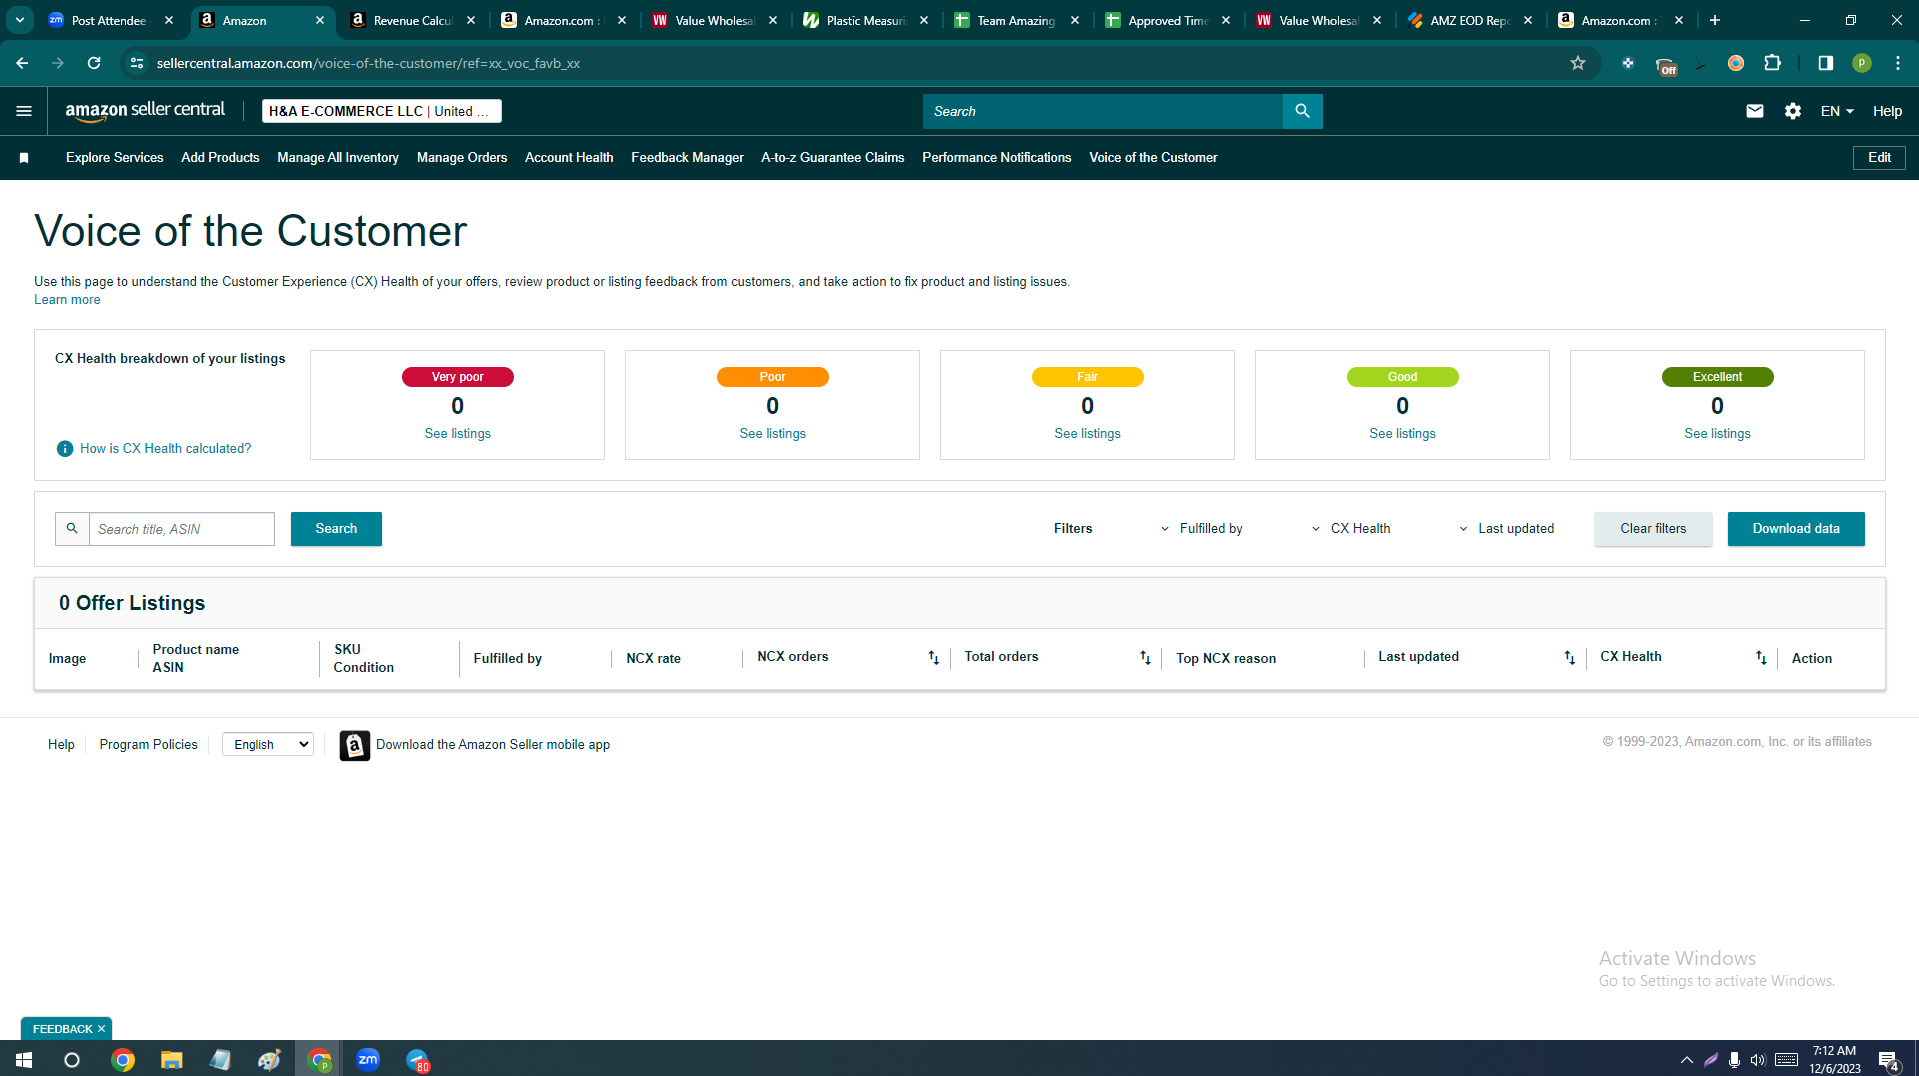Expand the Last updated filter dropdown
The width and height of the screenshot is (1919, 1076).
coord(1506,529)
